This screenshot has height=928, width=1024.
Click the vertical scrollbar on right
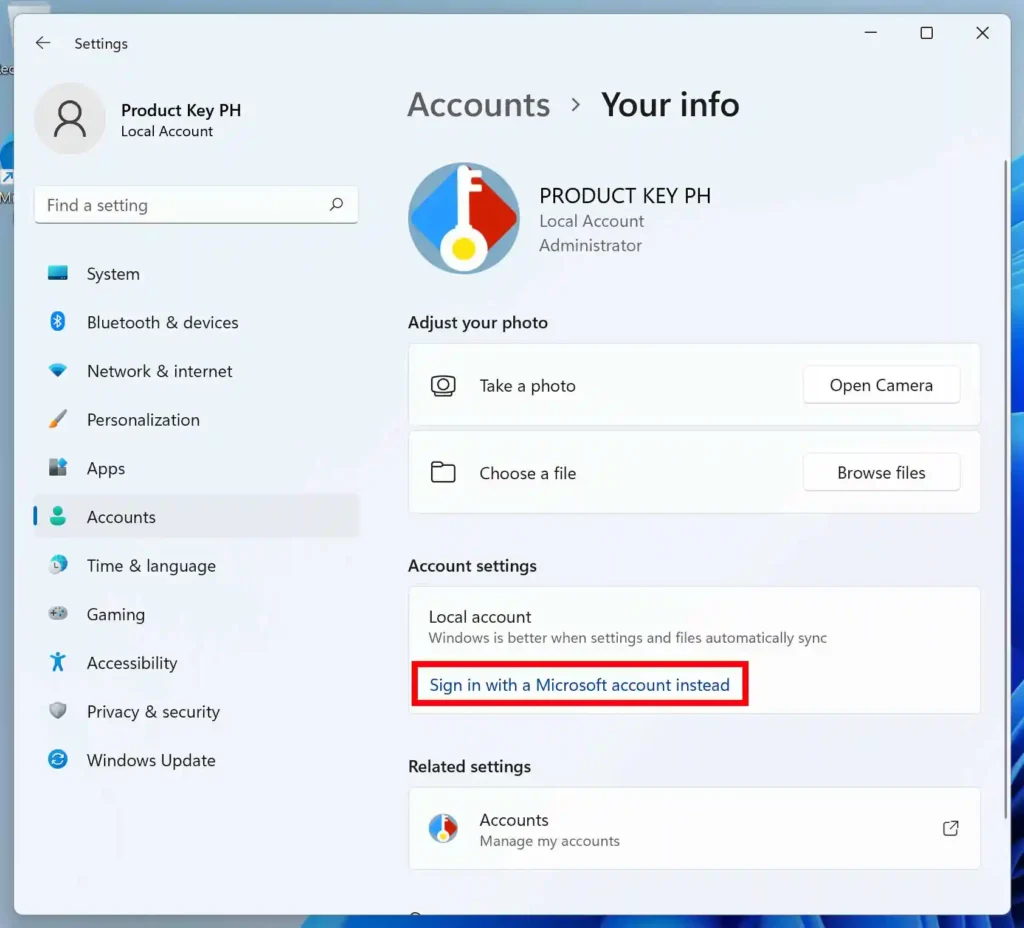pos(1006,488)
